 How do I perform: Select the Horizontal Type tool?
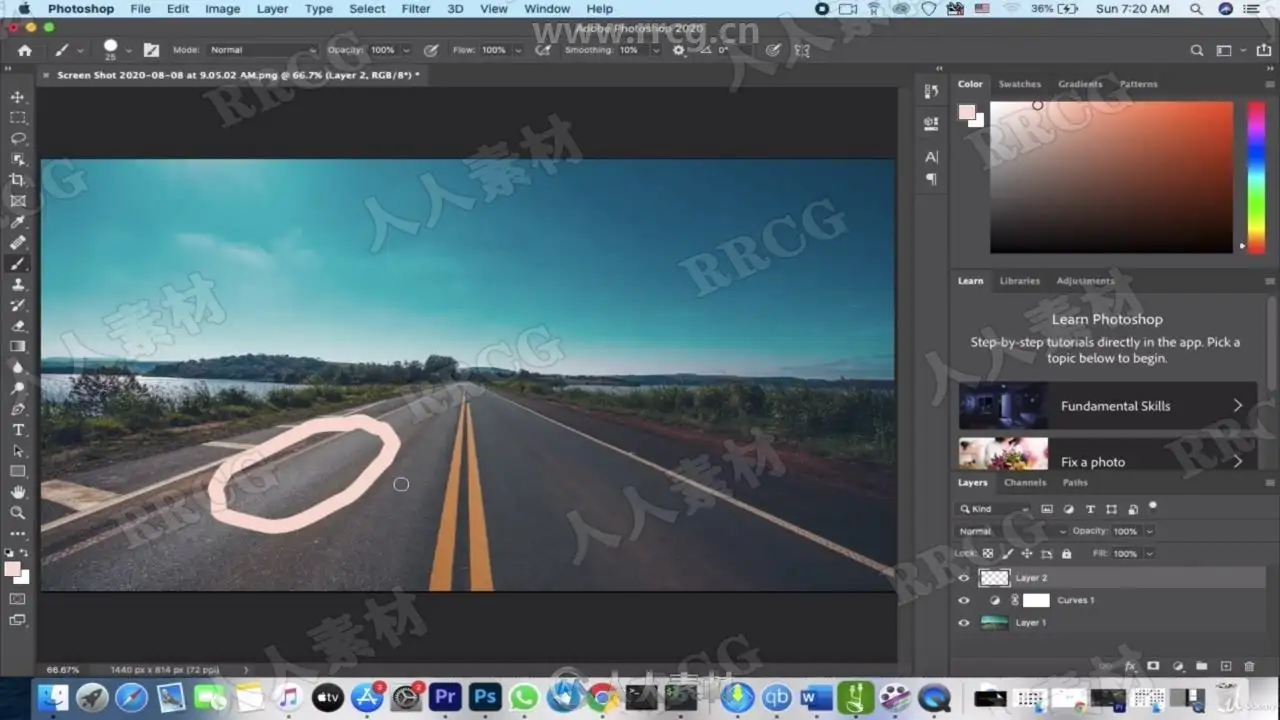coord(18,430)
